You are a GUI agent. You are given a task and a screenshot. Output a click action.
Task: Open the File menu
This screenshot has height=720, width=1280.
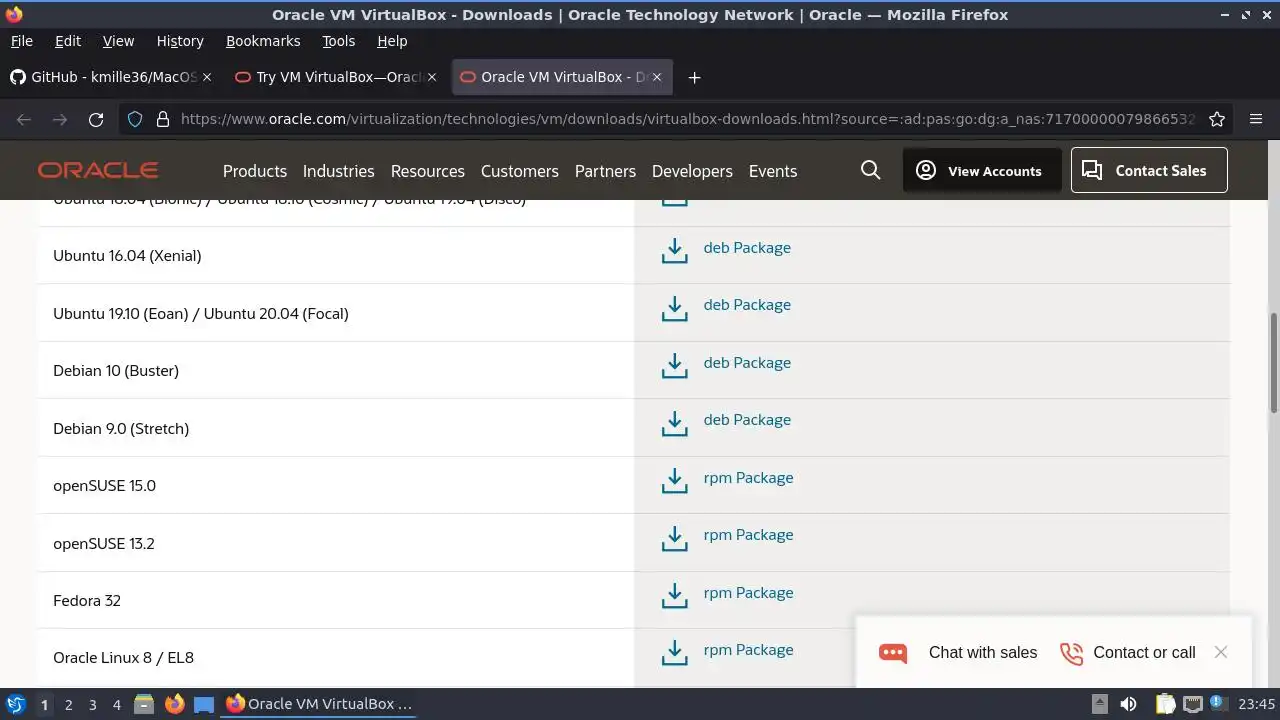tap(21, 41)
